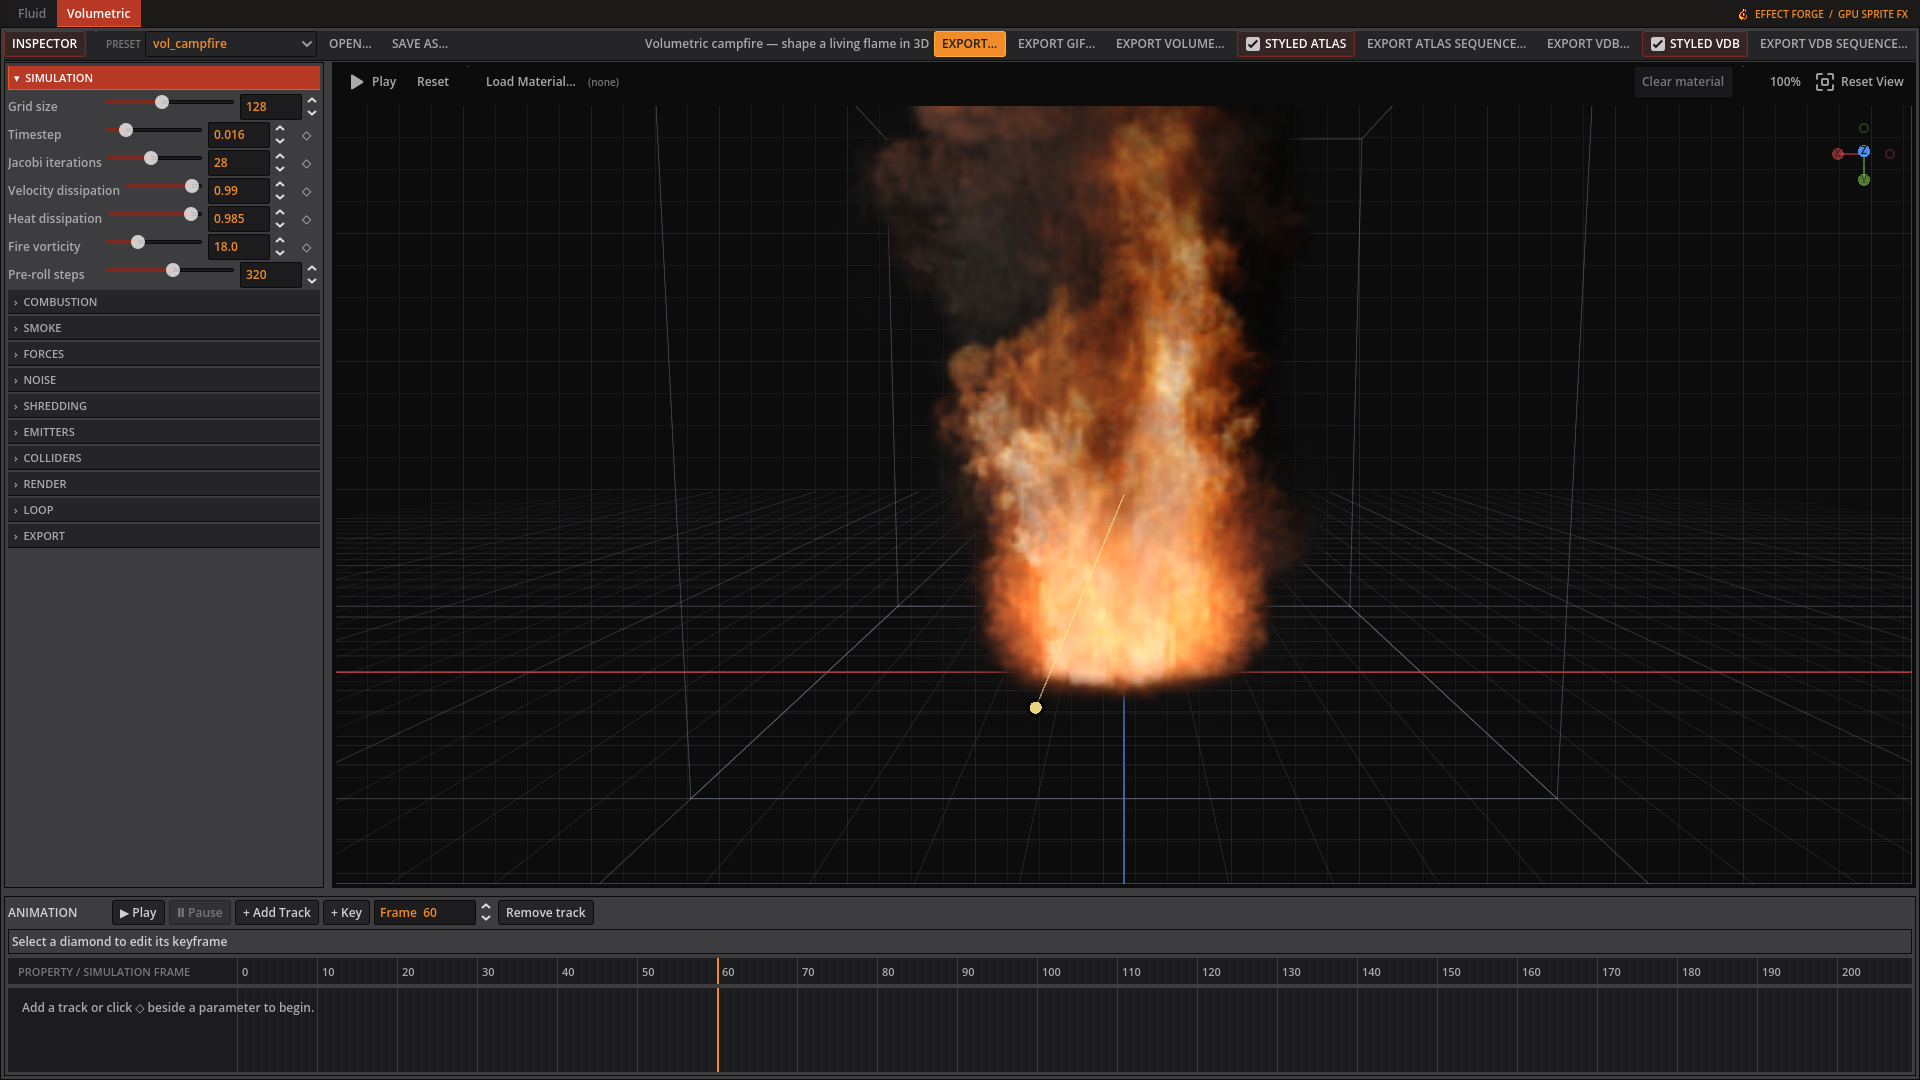The image size is (1920, 1080).
Task: Click the keyframe diamond beside Heat dissipation
Action: [x=307, y=219]
